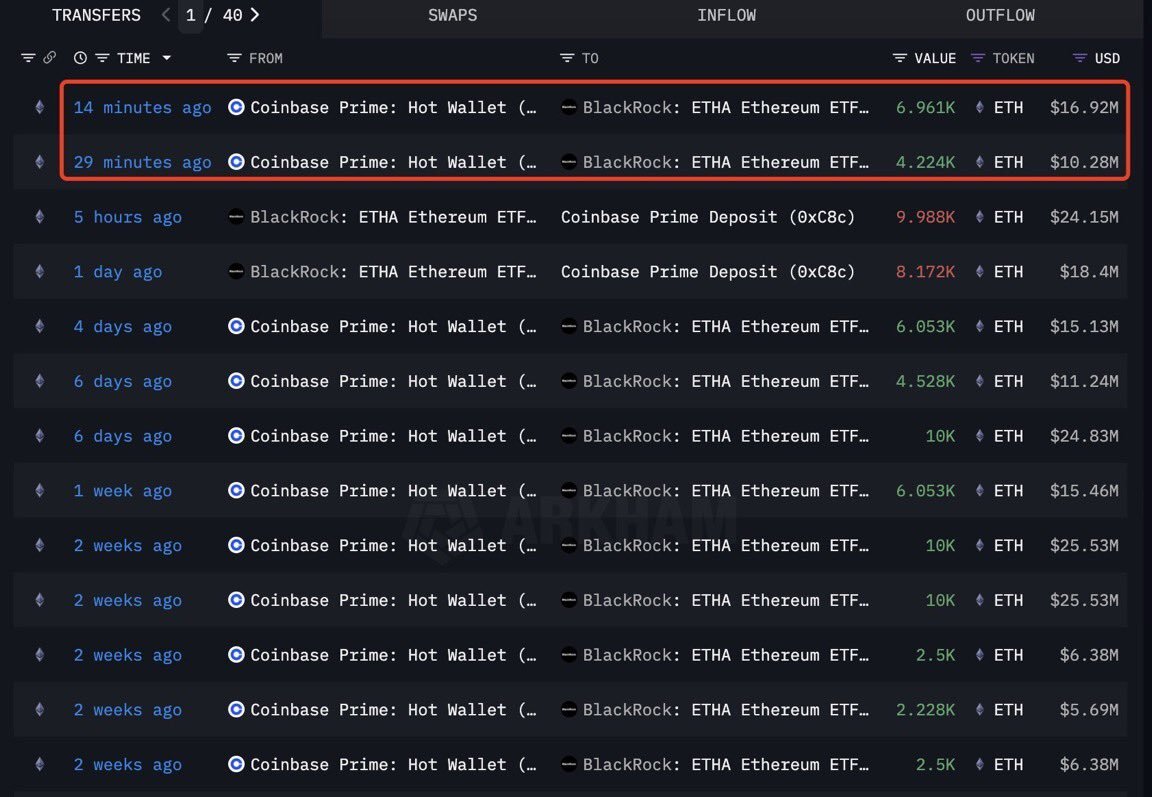
Task: Open Coinbase Prime Deposit (0xC8c) on 1 day row
Action: point(708,272)
